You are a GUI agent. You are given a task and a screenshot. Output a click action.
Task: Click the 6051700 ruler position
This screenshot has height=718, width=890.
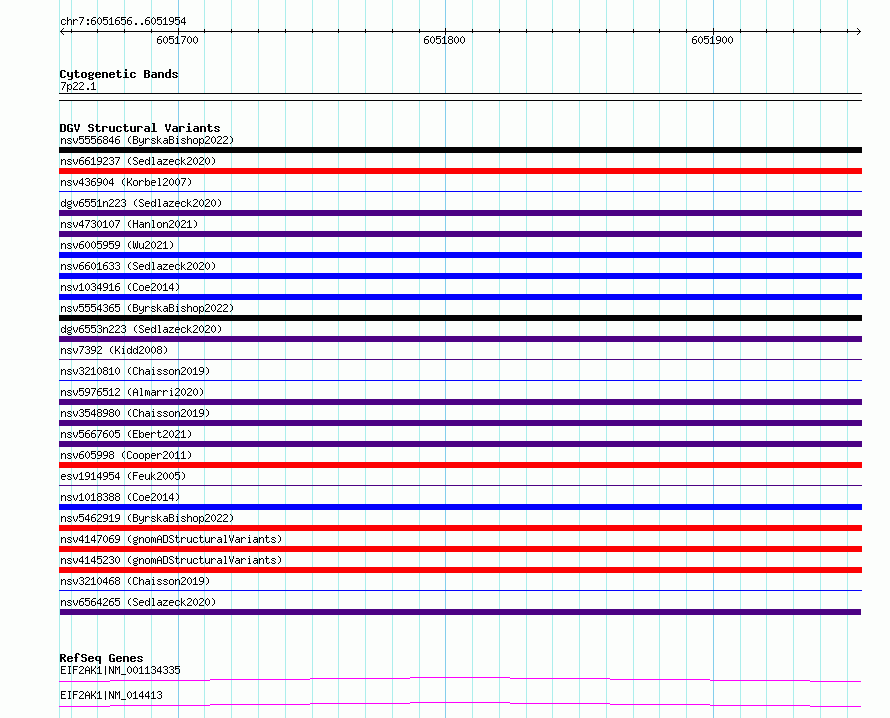178,40
